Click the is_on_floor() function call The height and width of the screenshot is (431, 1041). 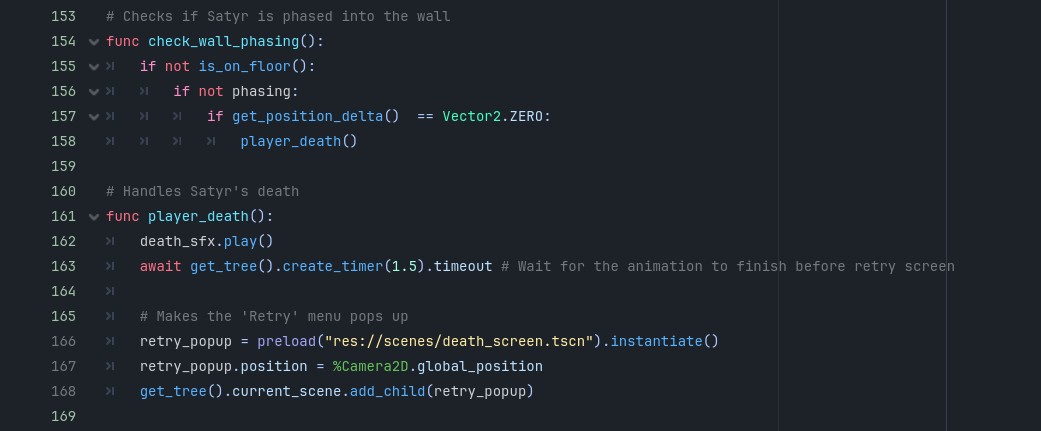252,67
